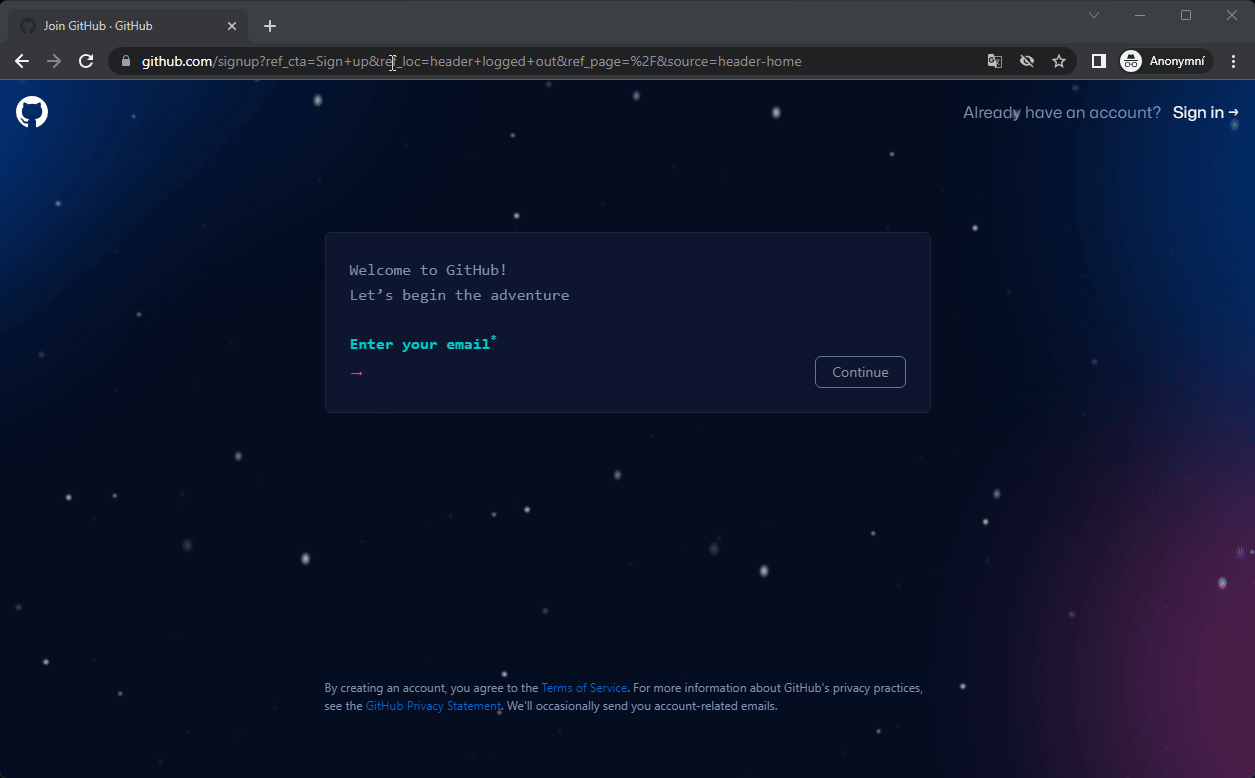Go back using the back arrow
Viewport: 1255px width, 778px height.
pyautogui.click(x=22, y=61)
